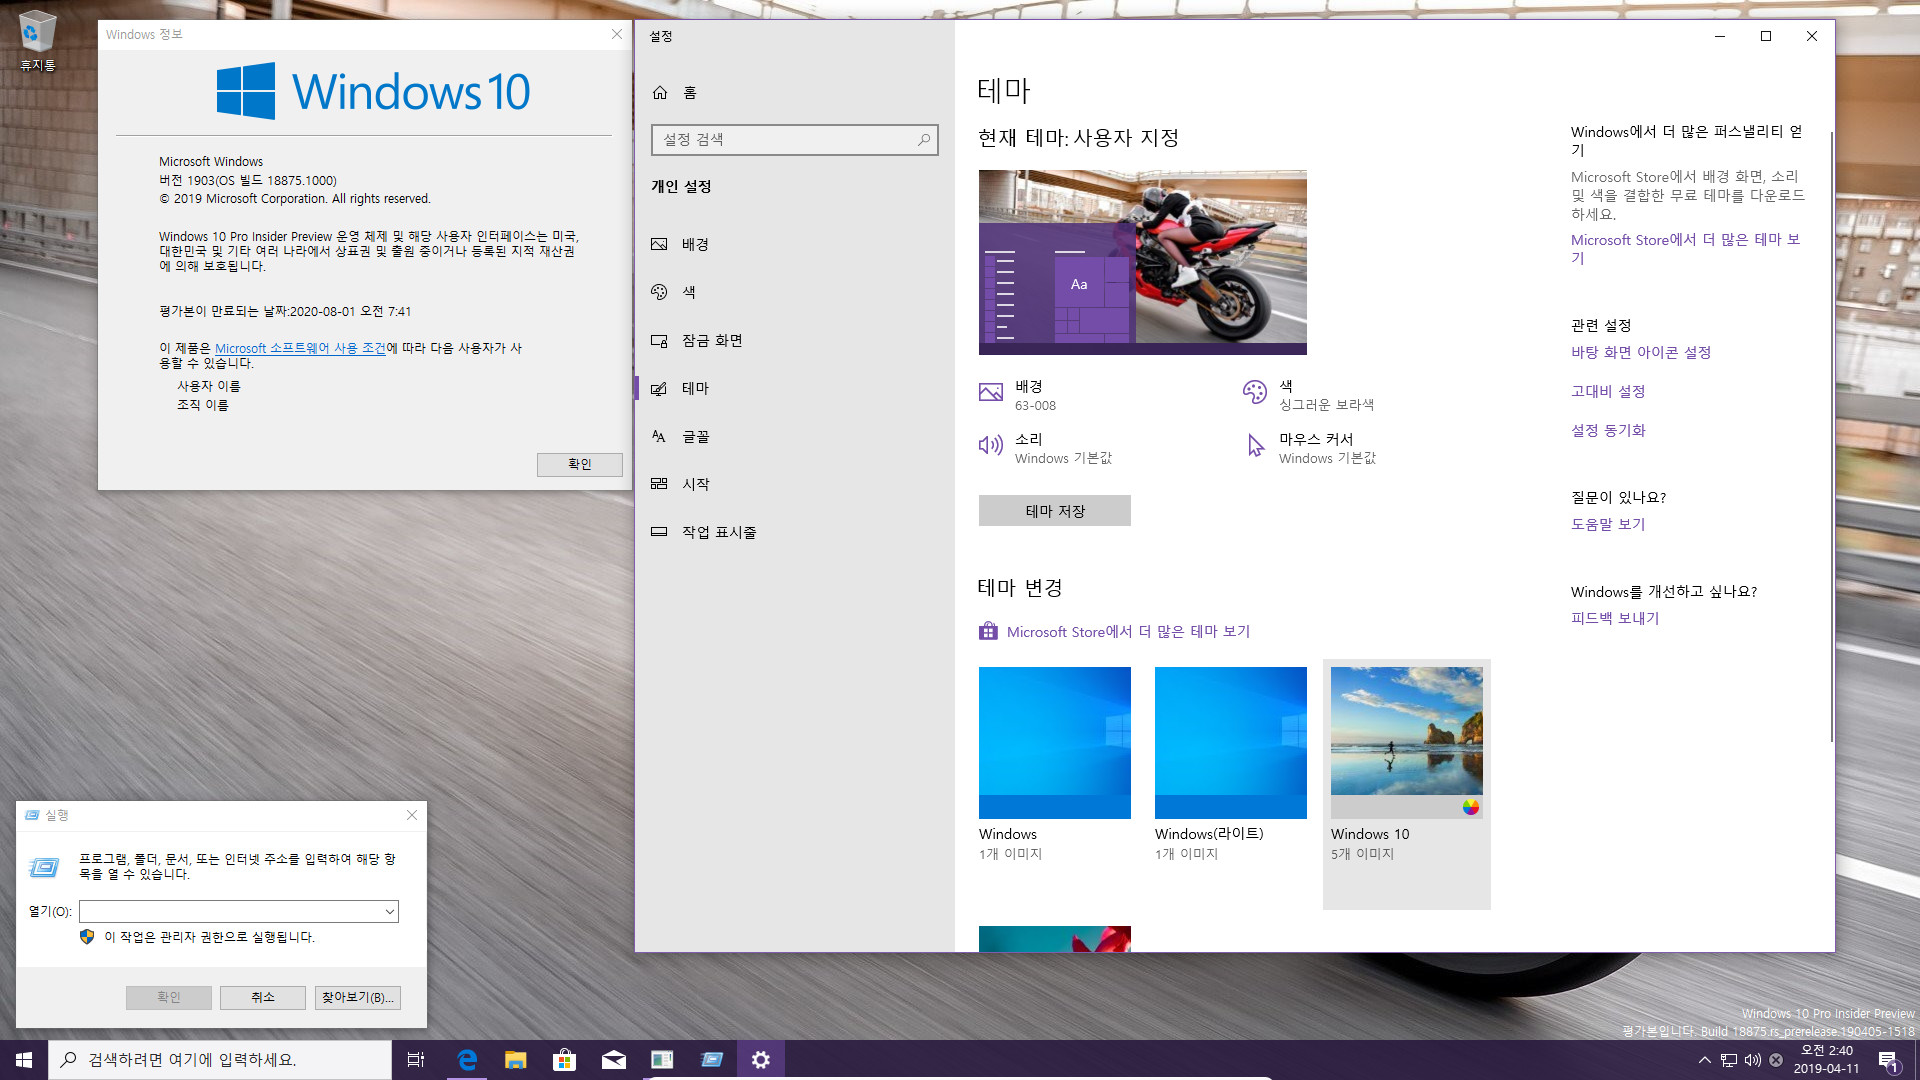This screenshot has width=1920, height=1080.
Task: Click the color palette icon for 싱그러운 보라색
Action: tap(1254, 392)
